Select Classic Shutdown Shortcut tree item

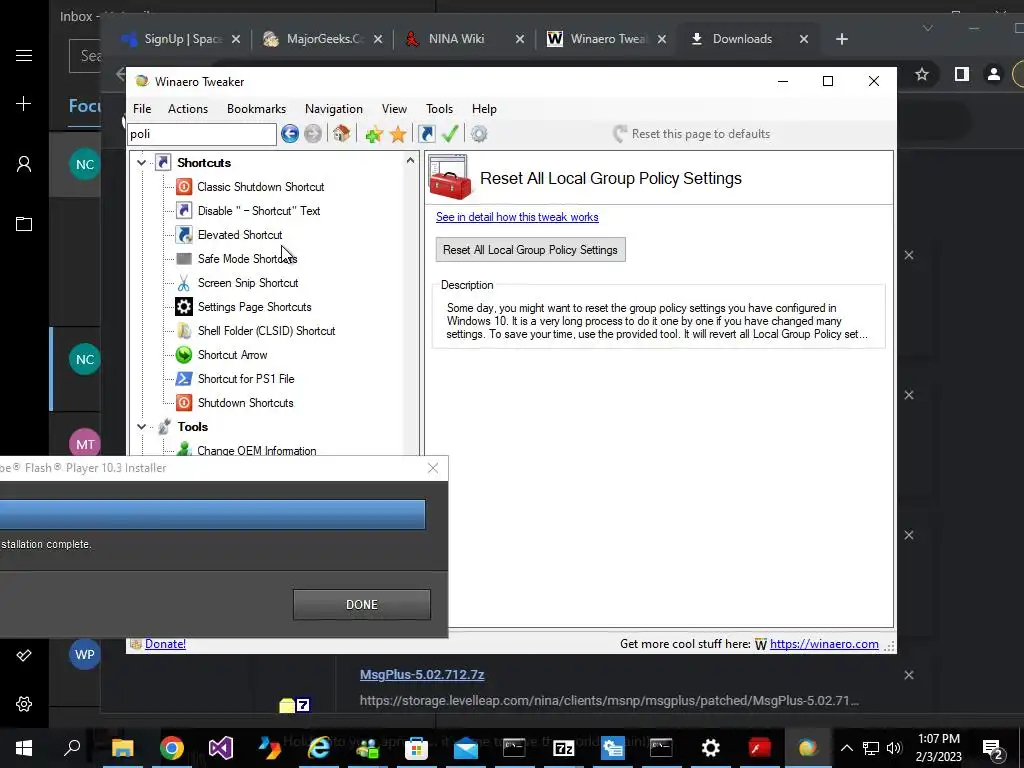pyautogui.click(x=261, y=187)
